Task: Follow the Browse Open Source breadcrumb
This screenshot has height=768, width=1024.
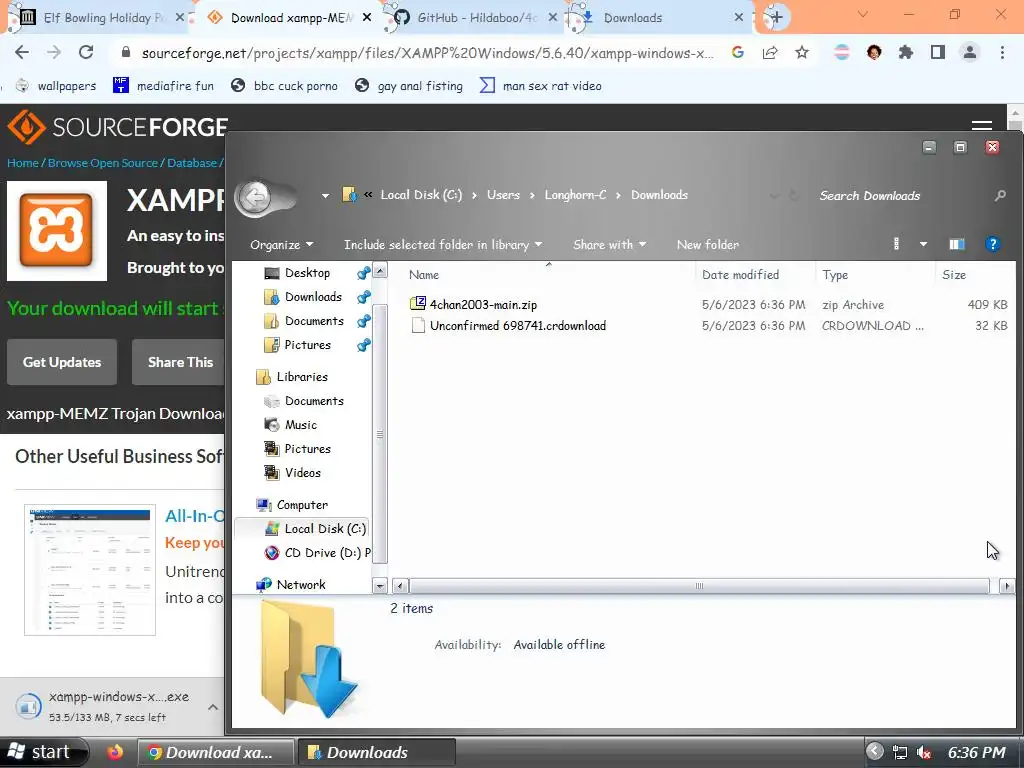Action: pyautogui.click(x=103, y=163)
